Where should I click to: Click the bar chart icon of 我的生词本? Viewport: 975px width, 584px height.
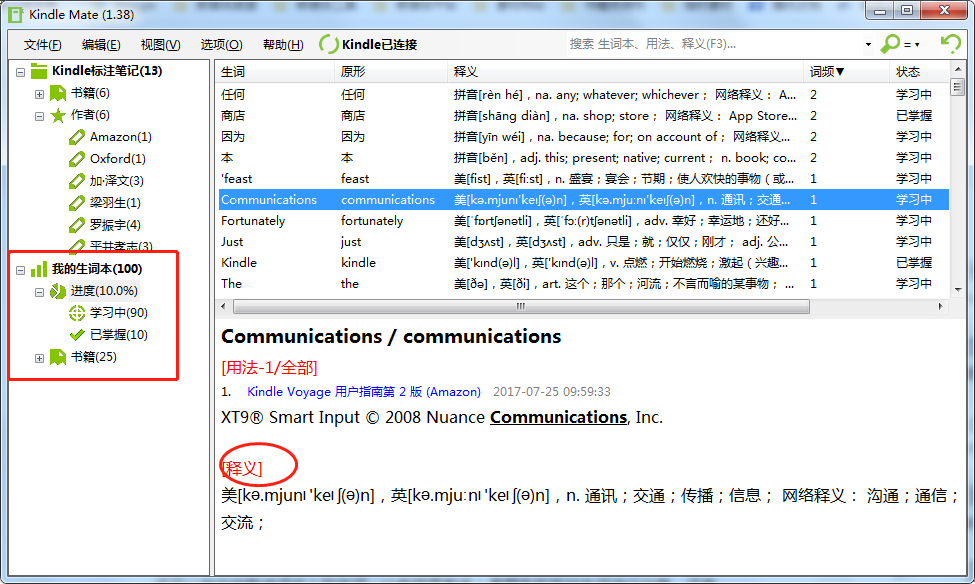[x=39, y=269]
